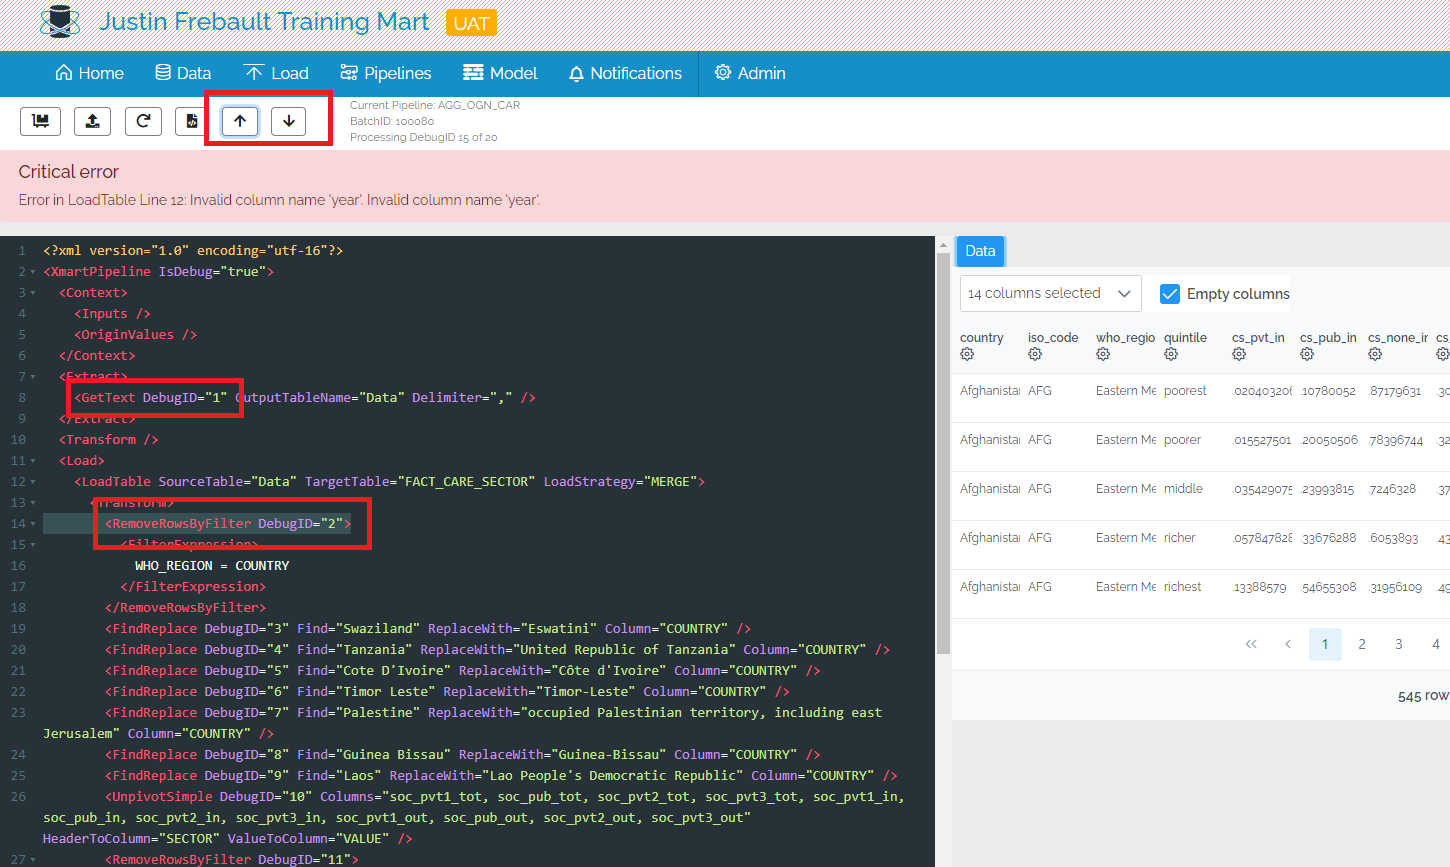Click the upload tray icon in the toolbar
This screenshot has width=1450, height=867.
[x=92, y=121]
